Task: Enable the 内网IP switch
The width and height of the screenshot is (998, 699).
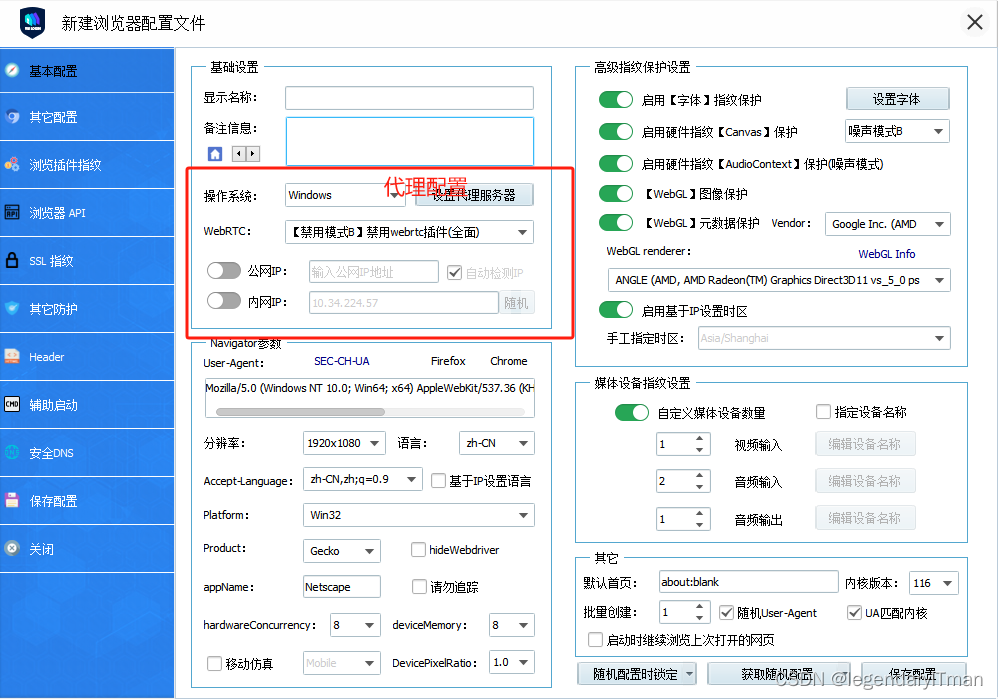Action: pos(224,300)
